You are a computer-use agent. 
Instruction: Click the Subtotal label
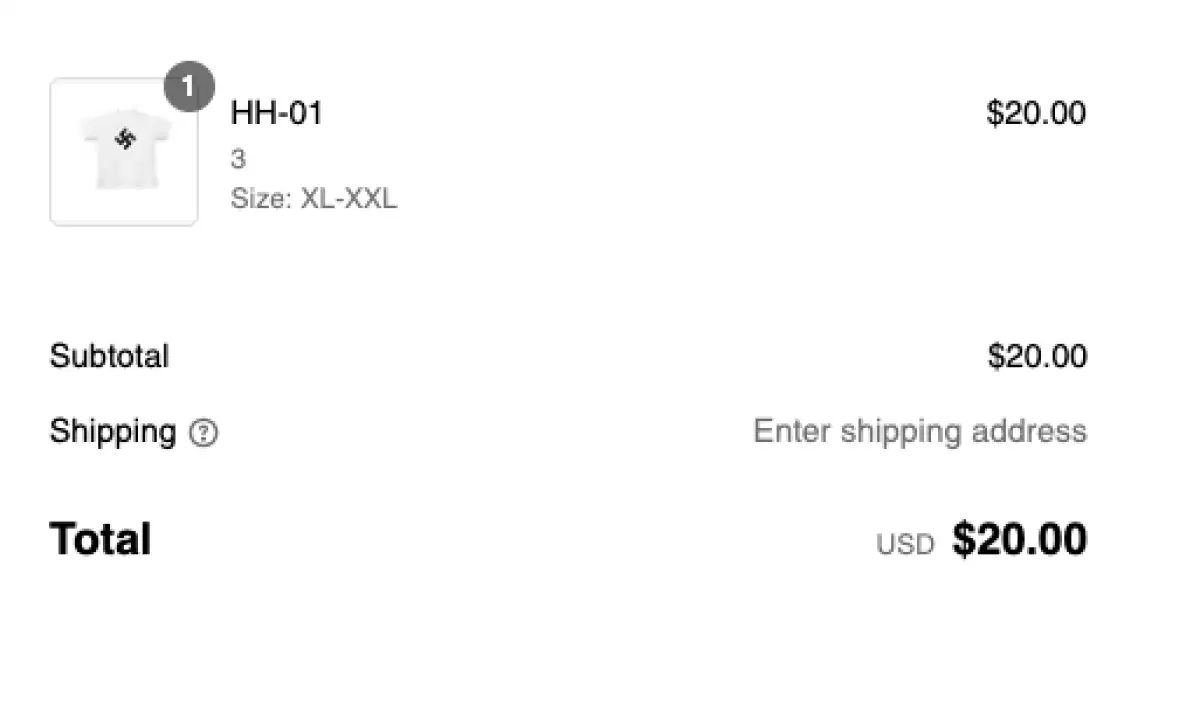click(109, 356)
